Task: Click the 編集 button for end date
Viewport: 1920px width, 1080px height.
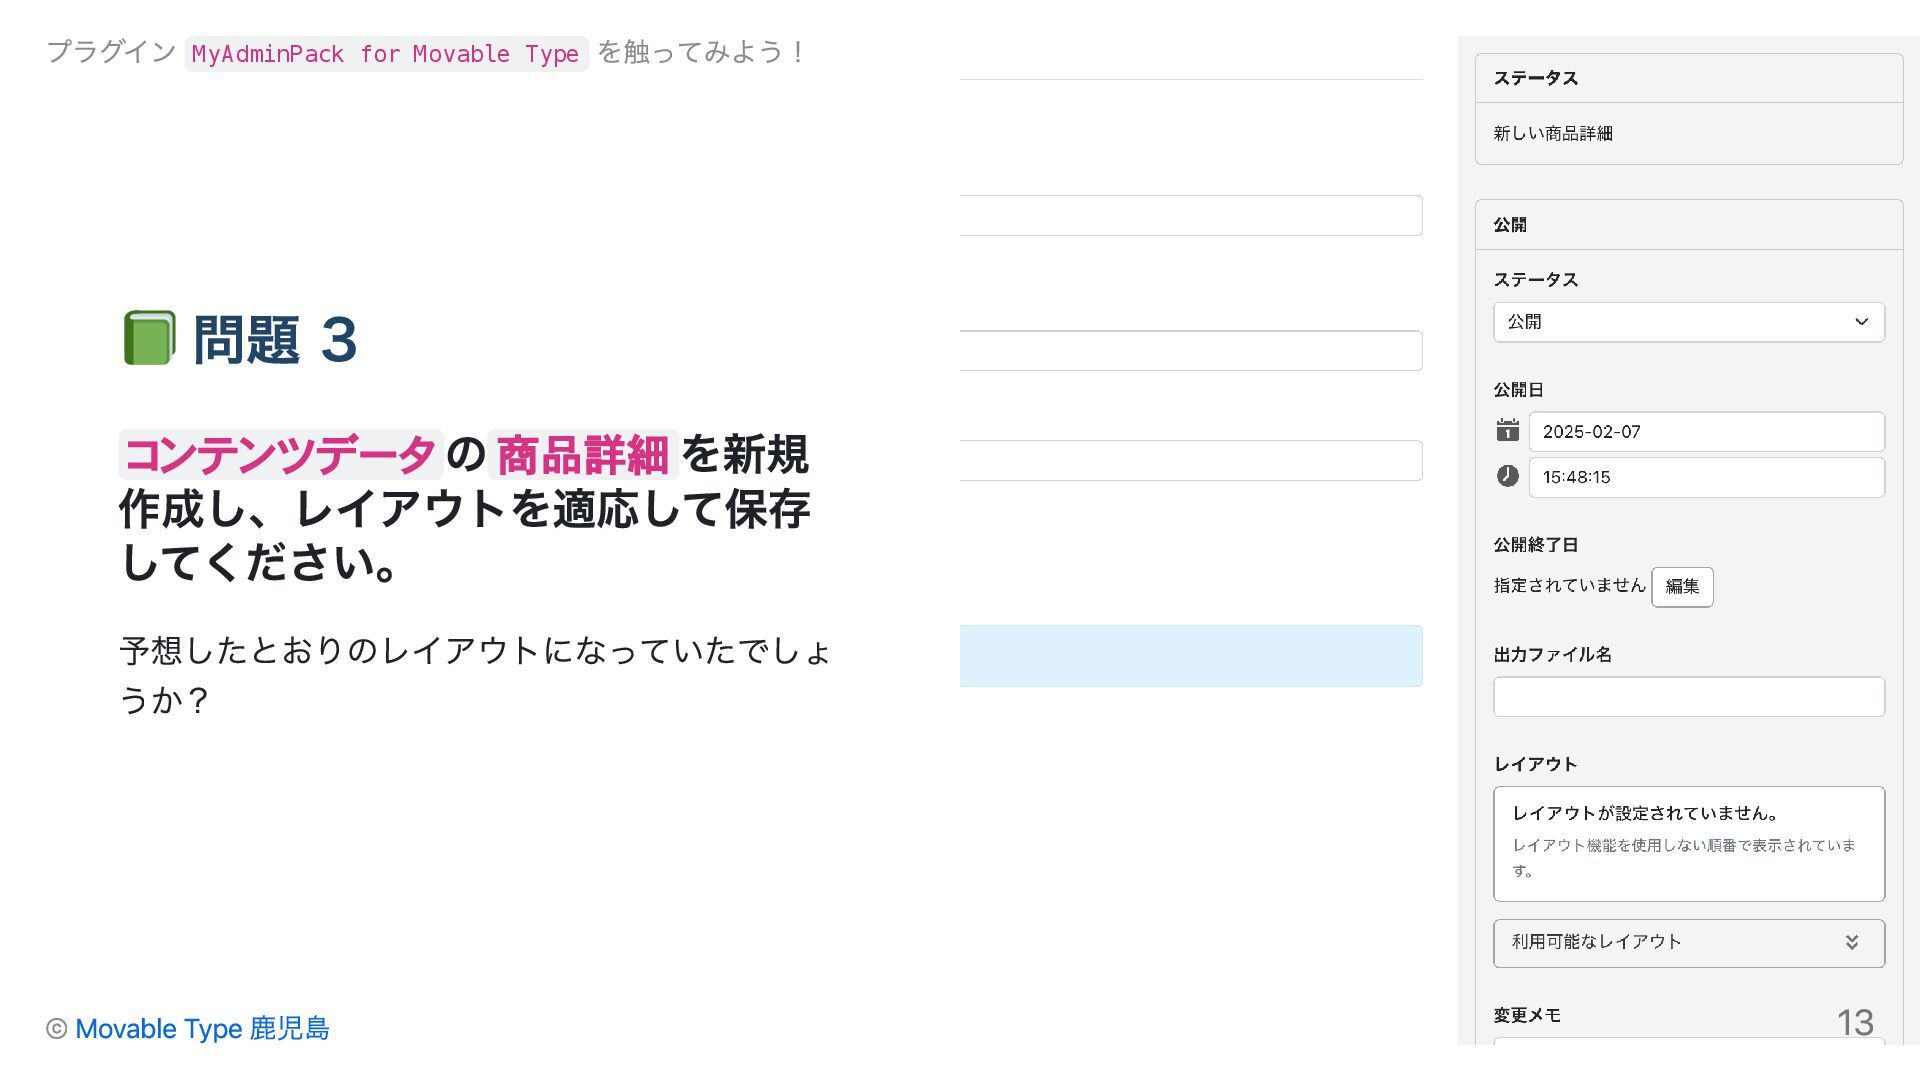Action: [1681, 587]
